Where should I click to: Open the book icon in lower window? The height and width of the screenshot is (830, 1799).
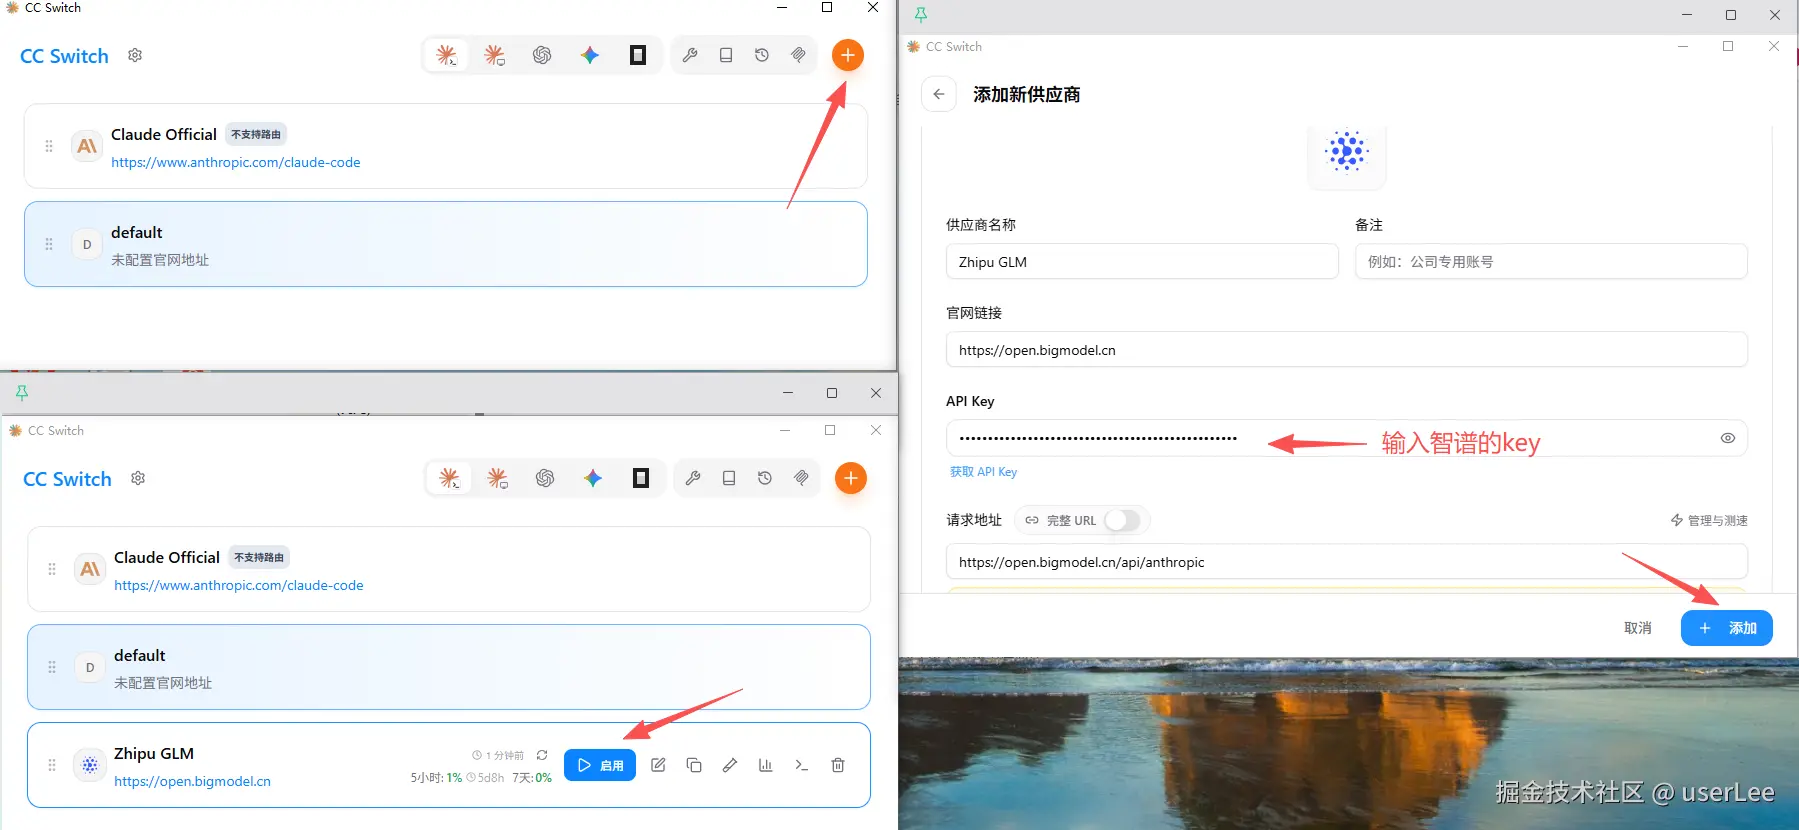click(x=729, y=478)
